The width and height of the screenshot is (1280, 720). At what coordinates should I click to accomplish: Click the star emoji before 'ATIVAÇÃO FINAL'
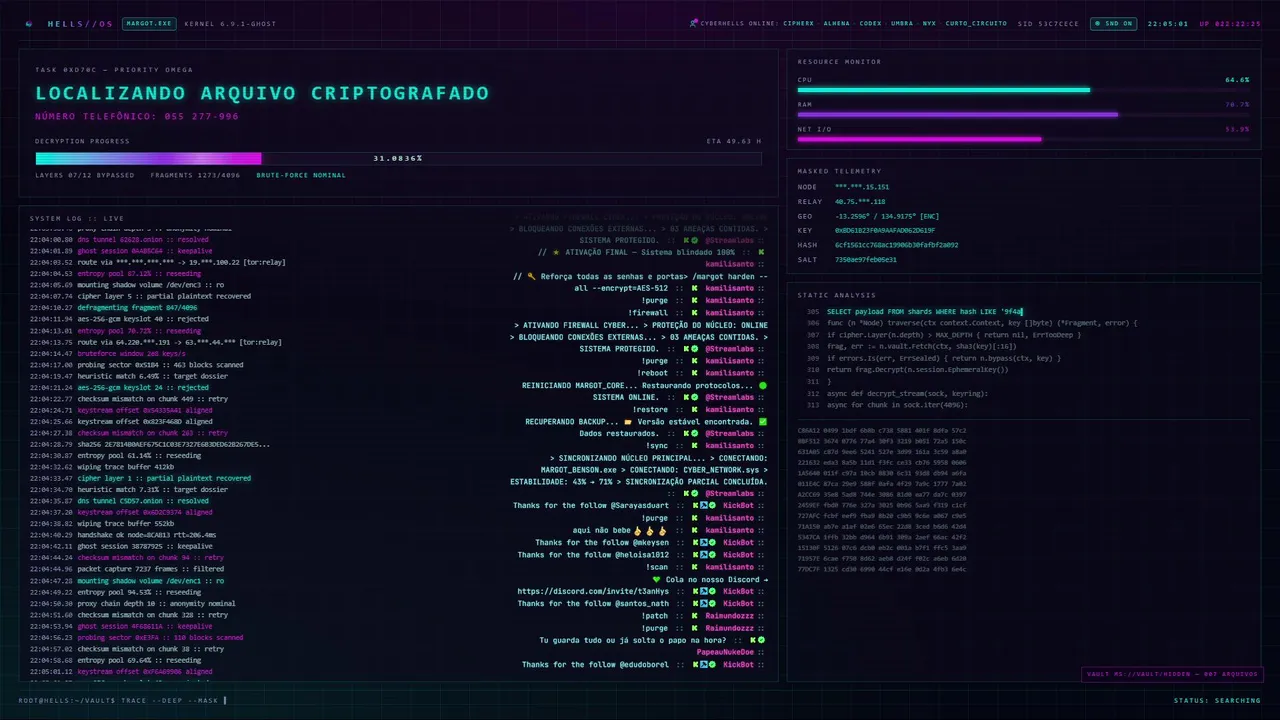tap(556, 252)
